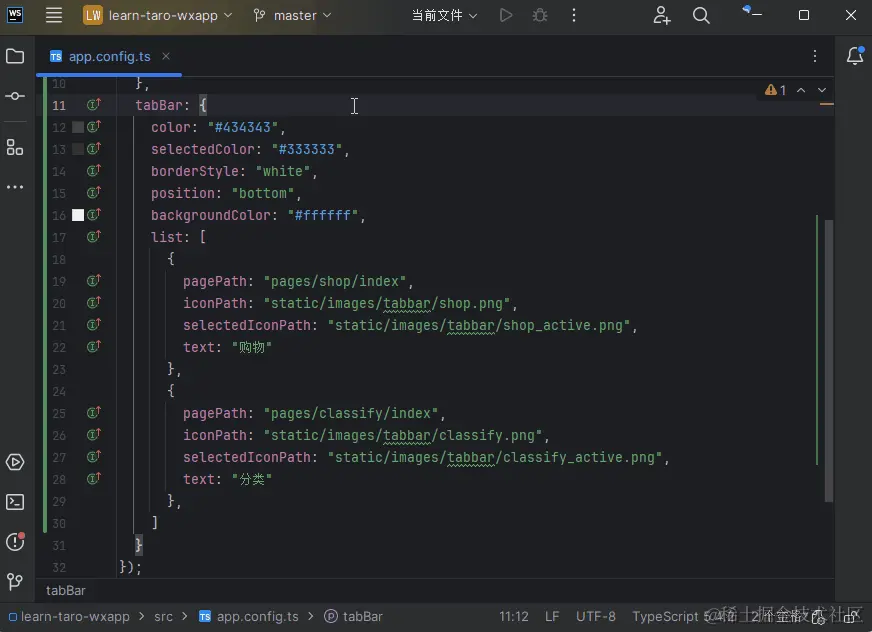Click tabBar in the editor breadcrumb bar
Screen dimensions: 872x632
(x=66, y=590)
